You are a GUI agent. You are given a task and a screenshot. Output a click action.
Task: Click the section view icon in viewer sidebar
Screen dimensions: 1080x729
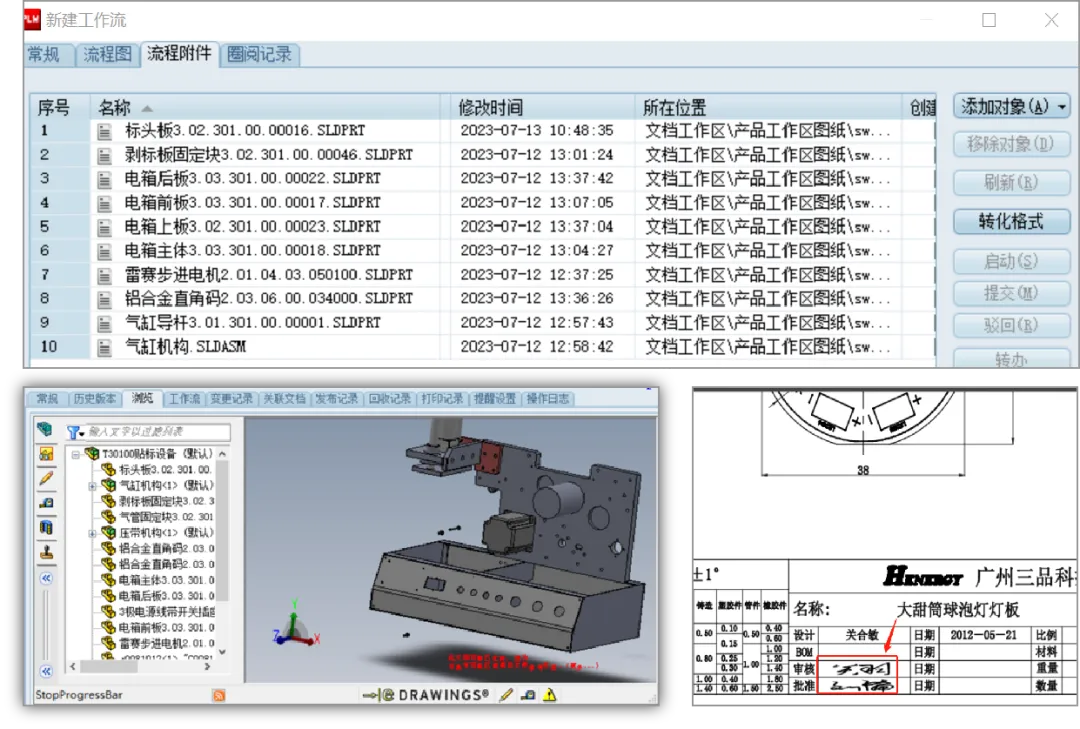pyautogui.click(x=46, y=526)
